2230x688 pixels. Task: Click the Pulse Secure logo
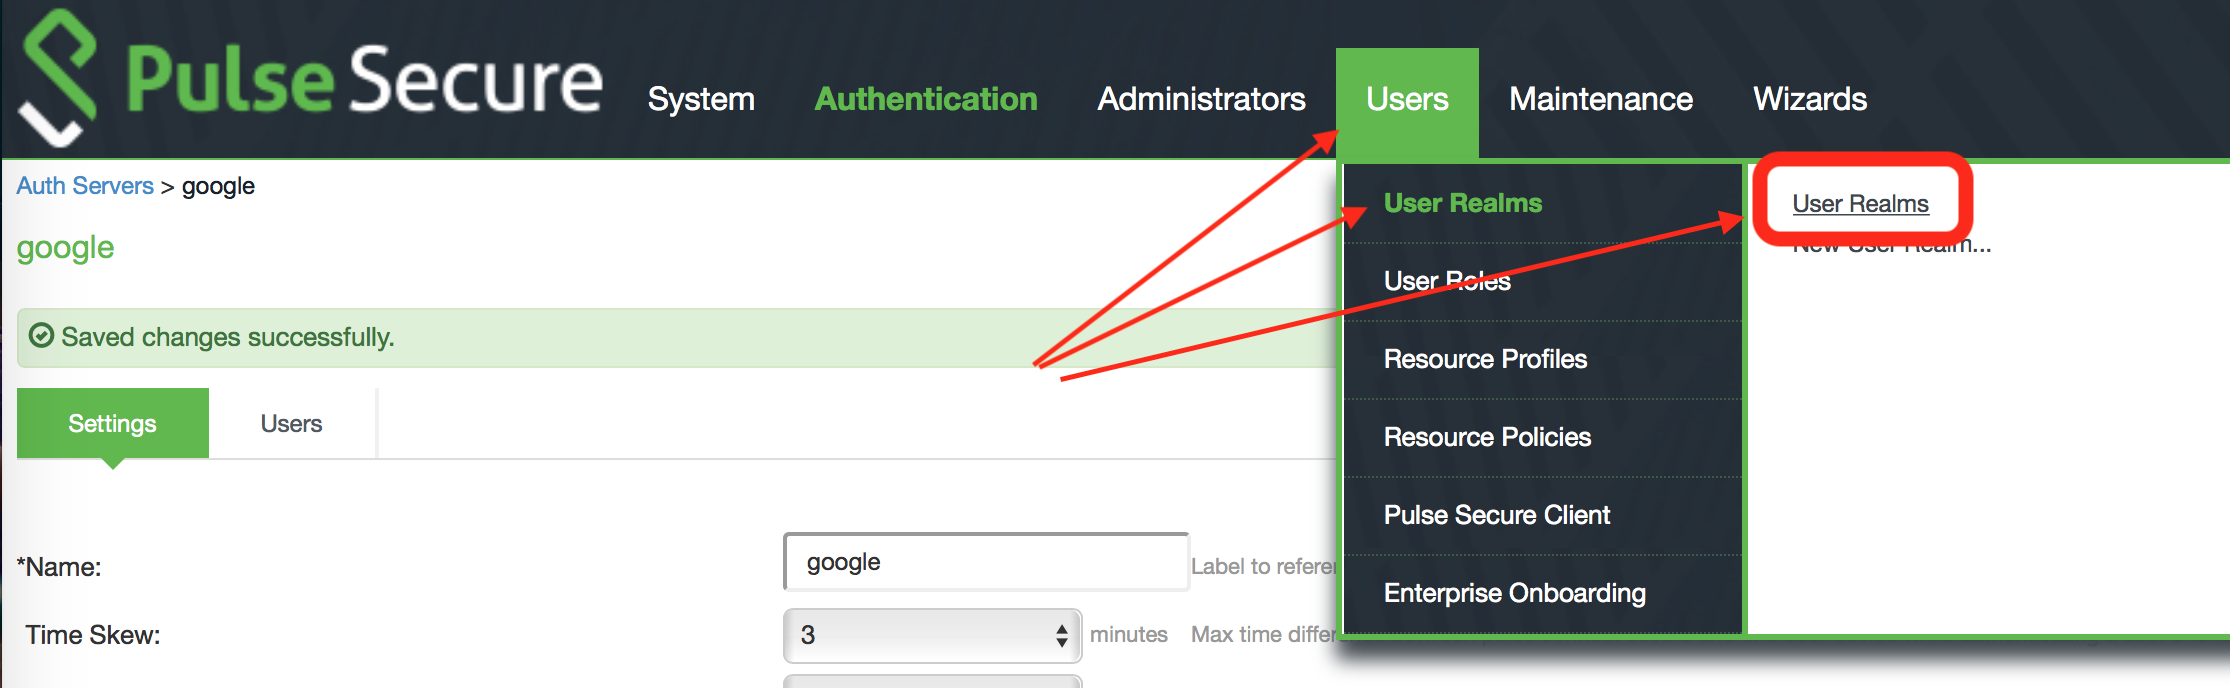310,80
